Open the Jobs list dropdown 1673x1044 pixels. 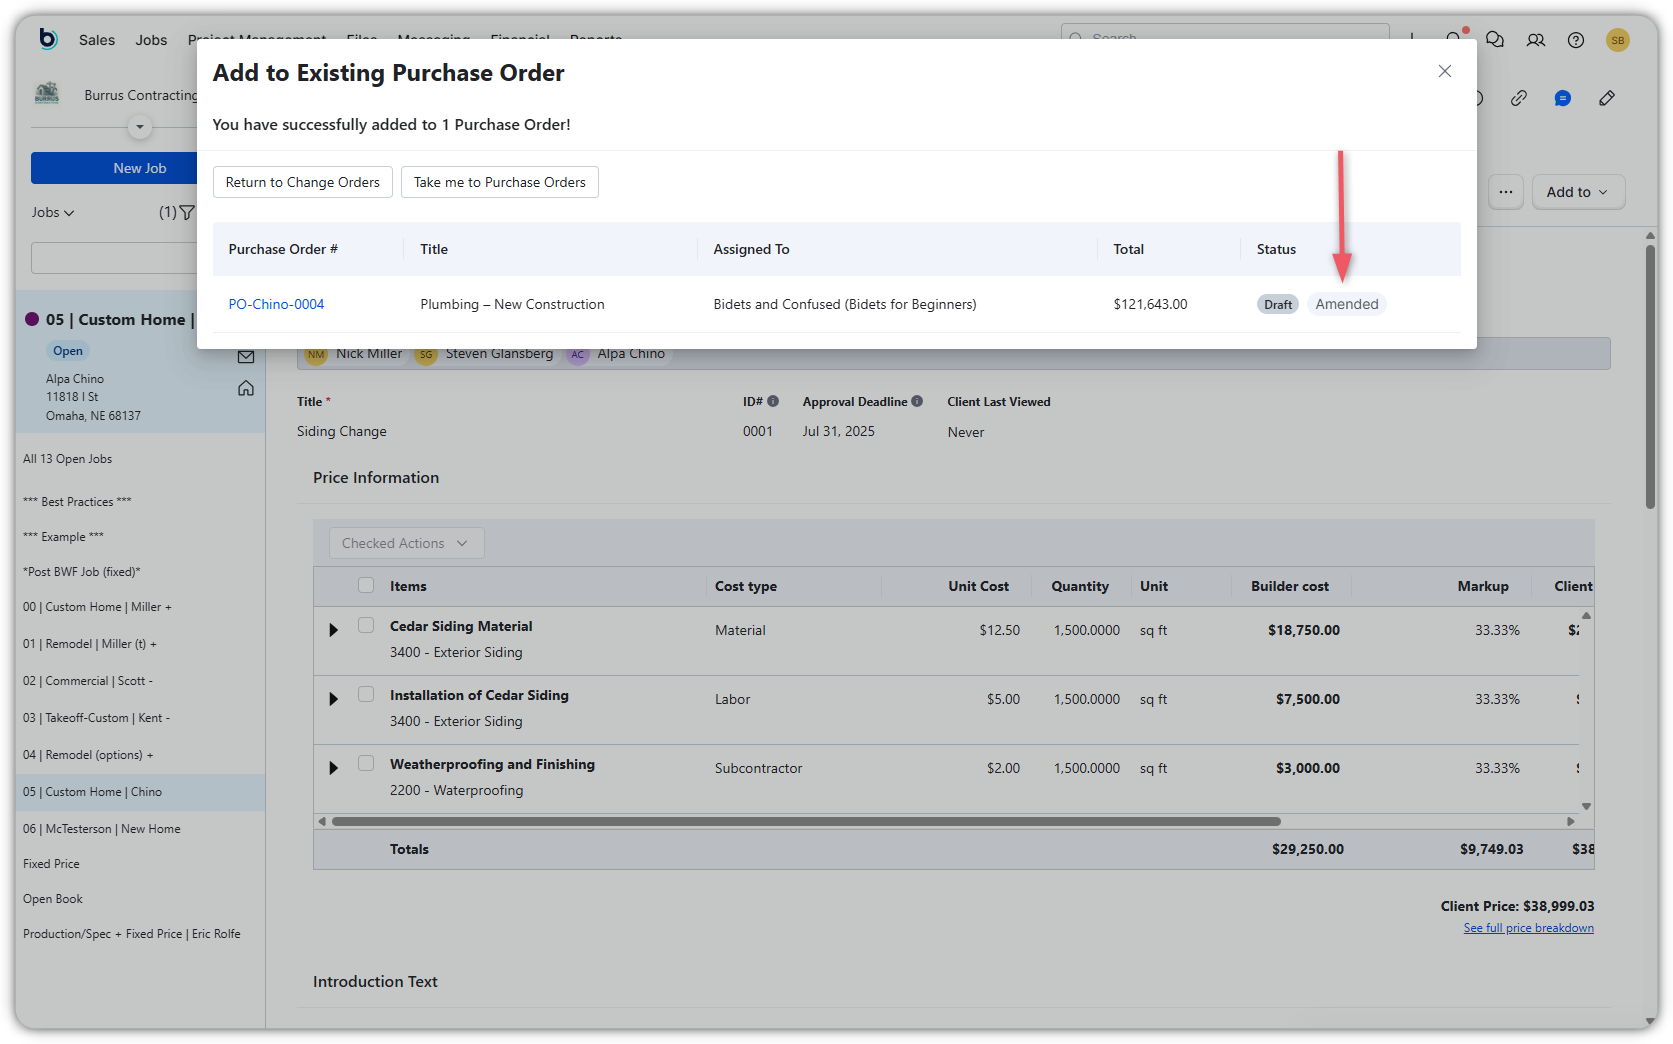coord(53,212)
